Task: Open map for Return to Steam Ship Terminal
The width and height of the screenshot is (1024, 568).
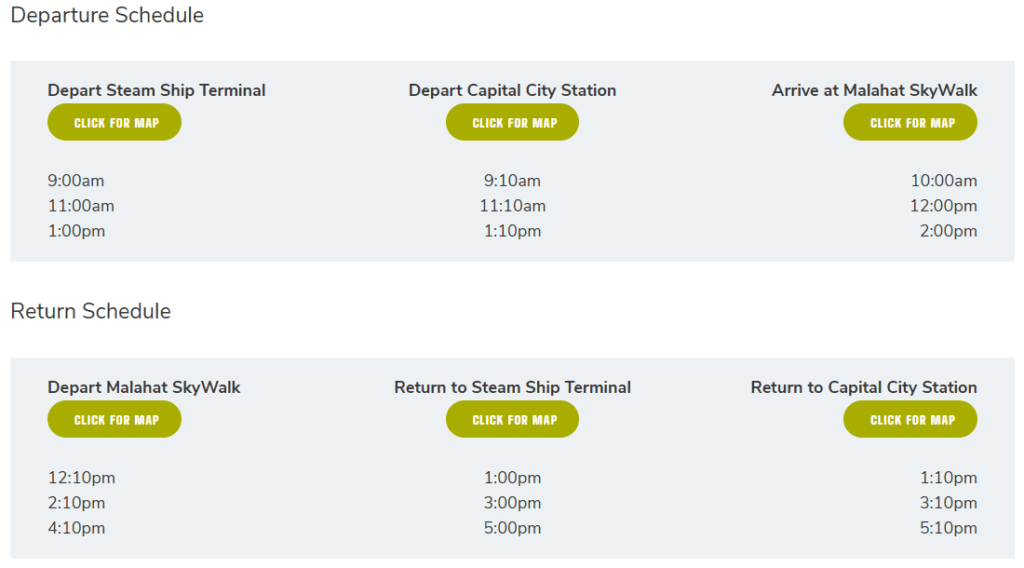Action: pos(513,419)
